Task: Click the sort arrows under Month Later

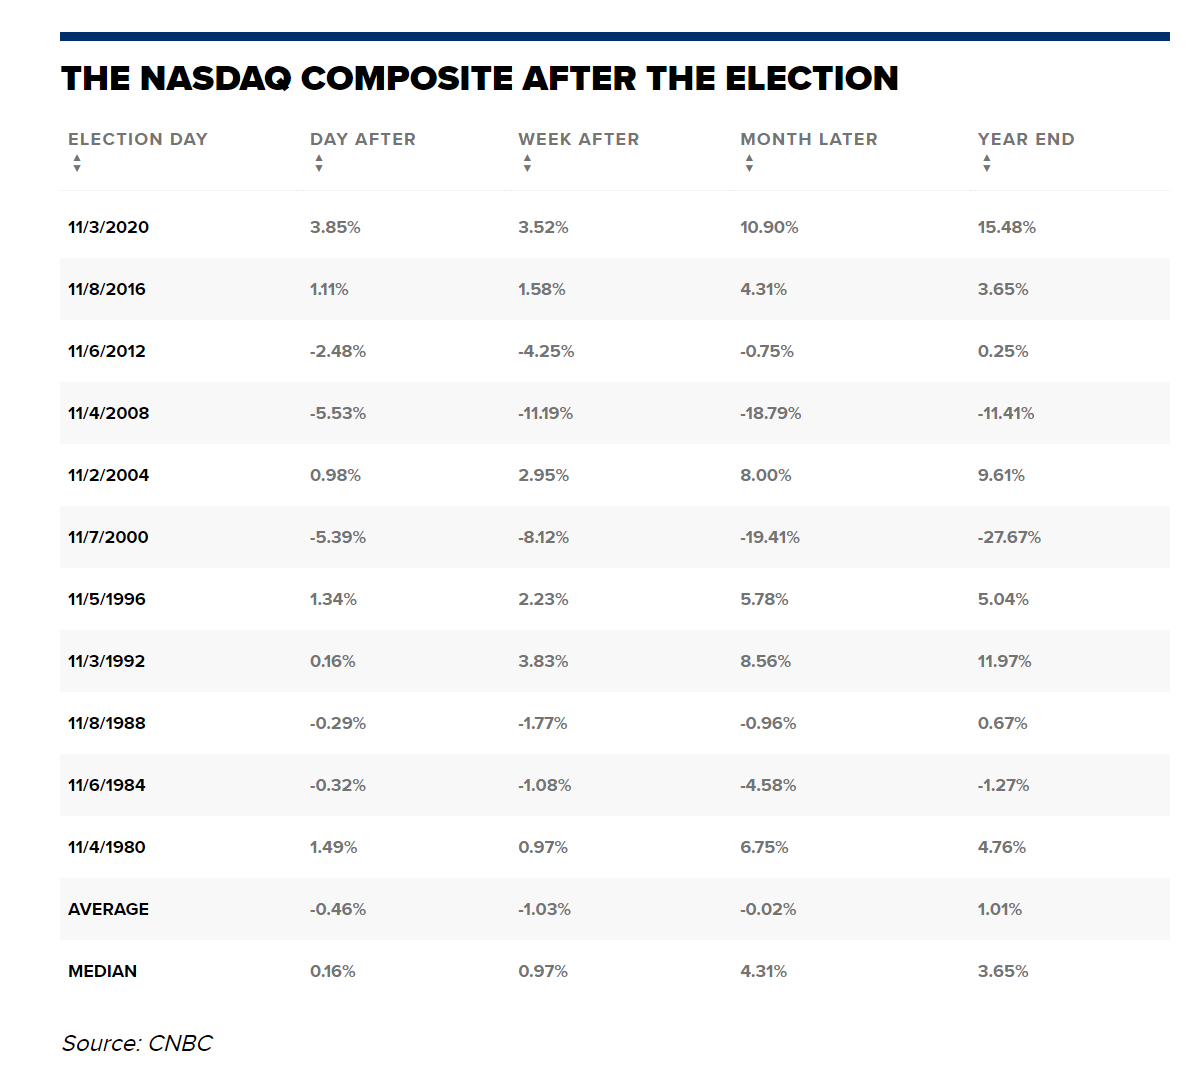Action: [x=749, y=164]
